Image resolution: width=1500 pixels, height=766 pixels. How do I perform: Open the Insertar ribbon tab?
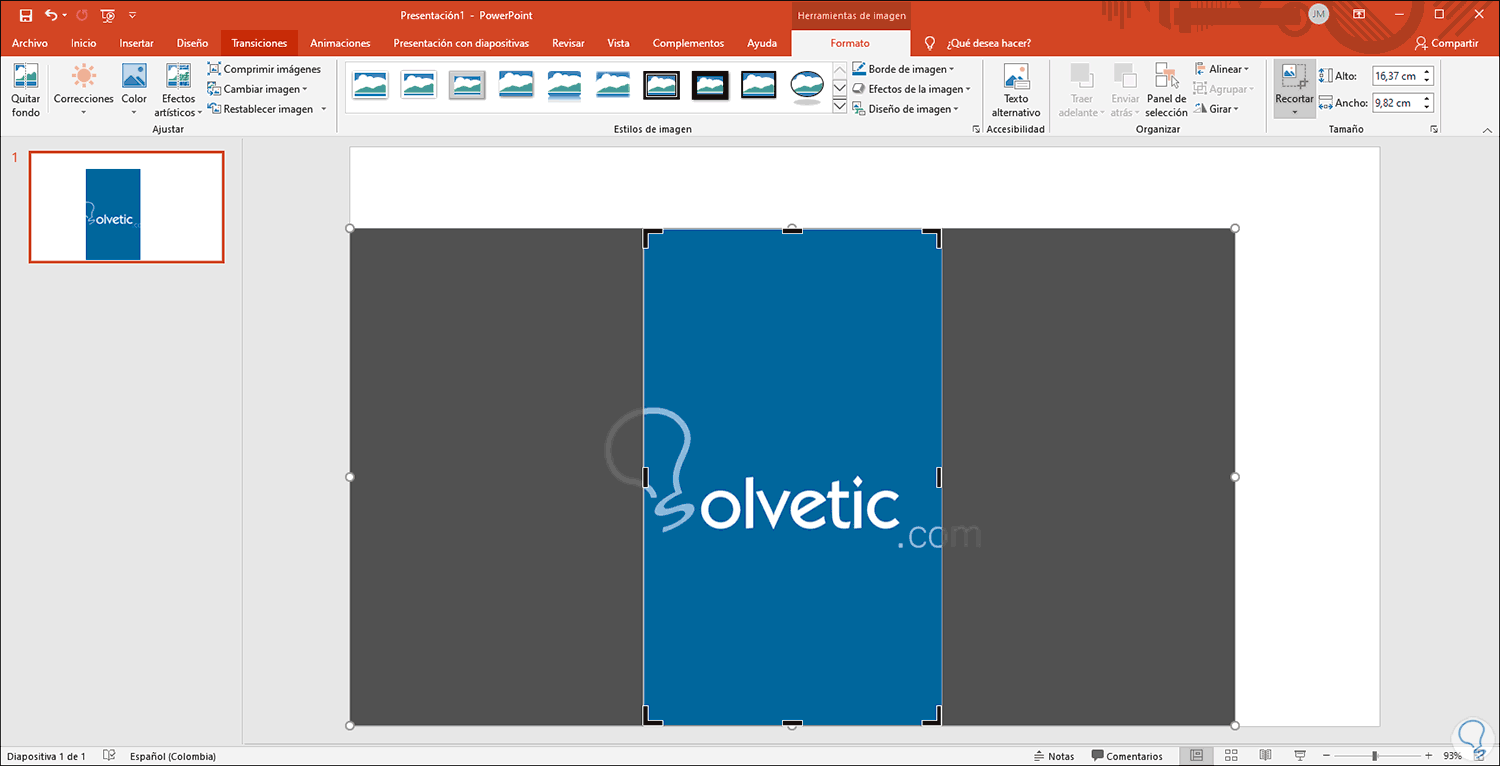tap(136, 43)
